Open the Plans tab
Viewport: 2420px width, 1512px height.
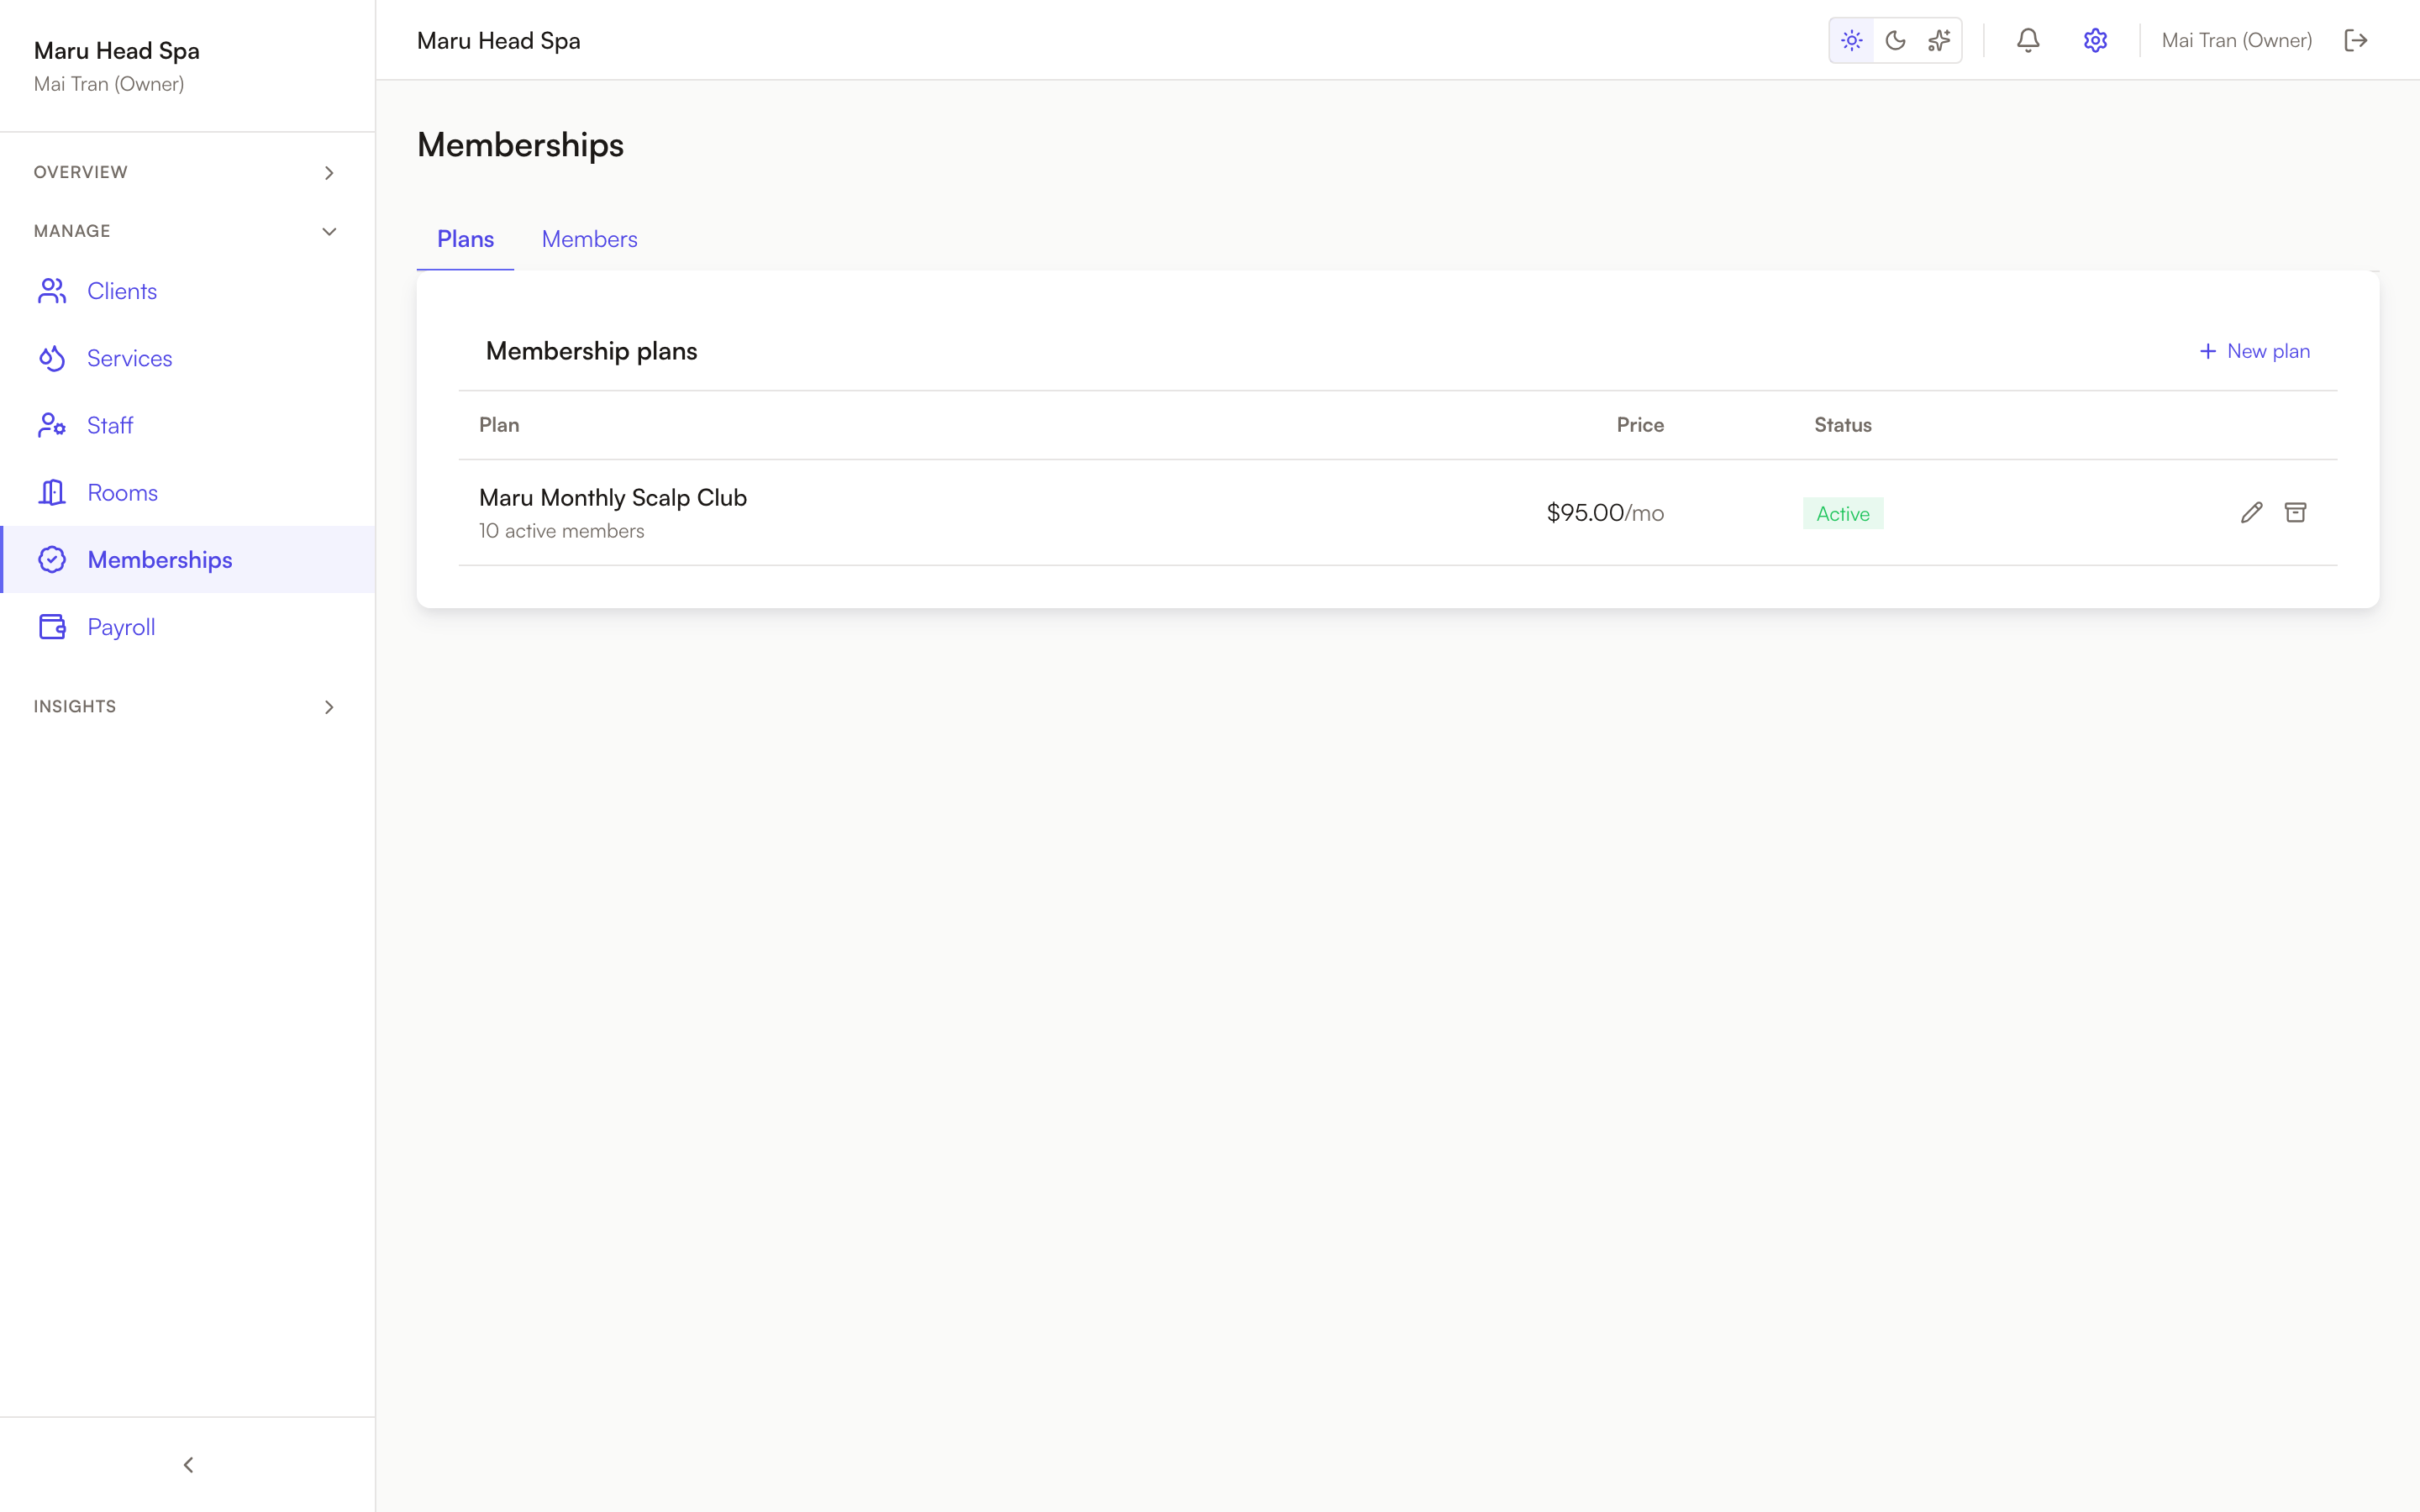point(465,239)
